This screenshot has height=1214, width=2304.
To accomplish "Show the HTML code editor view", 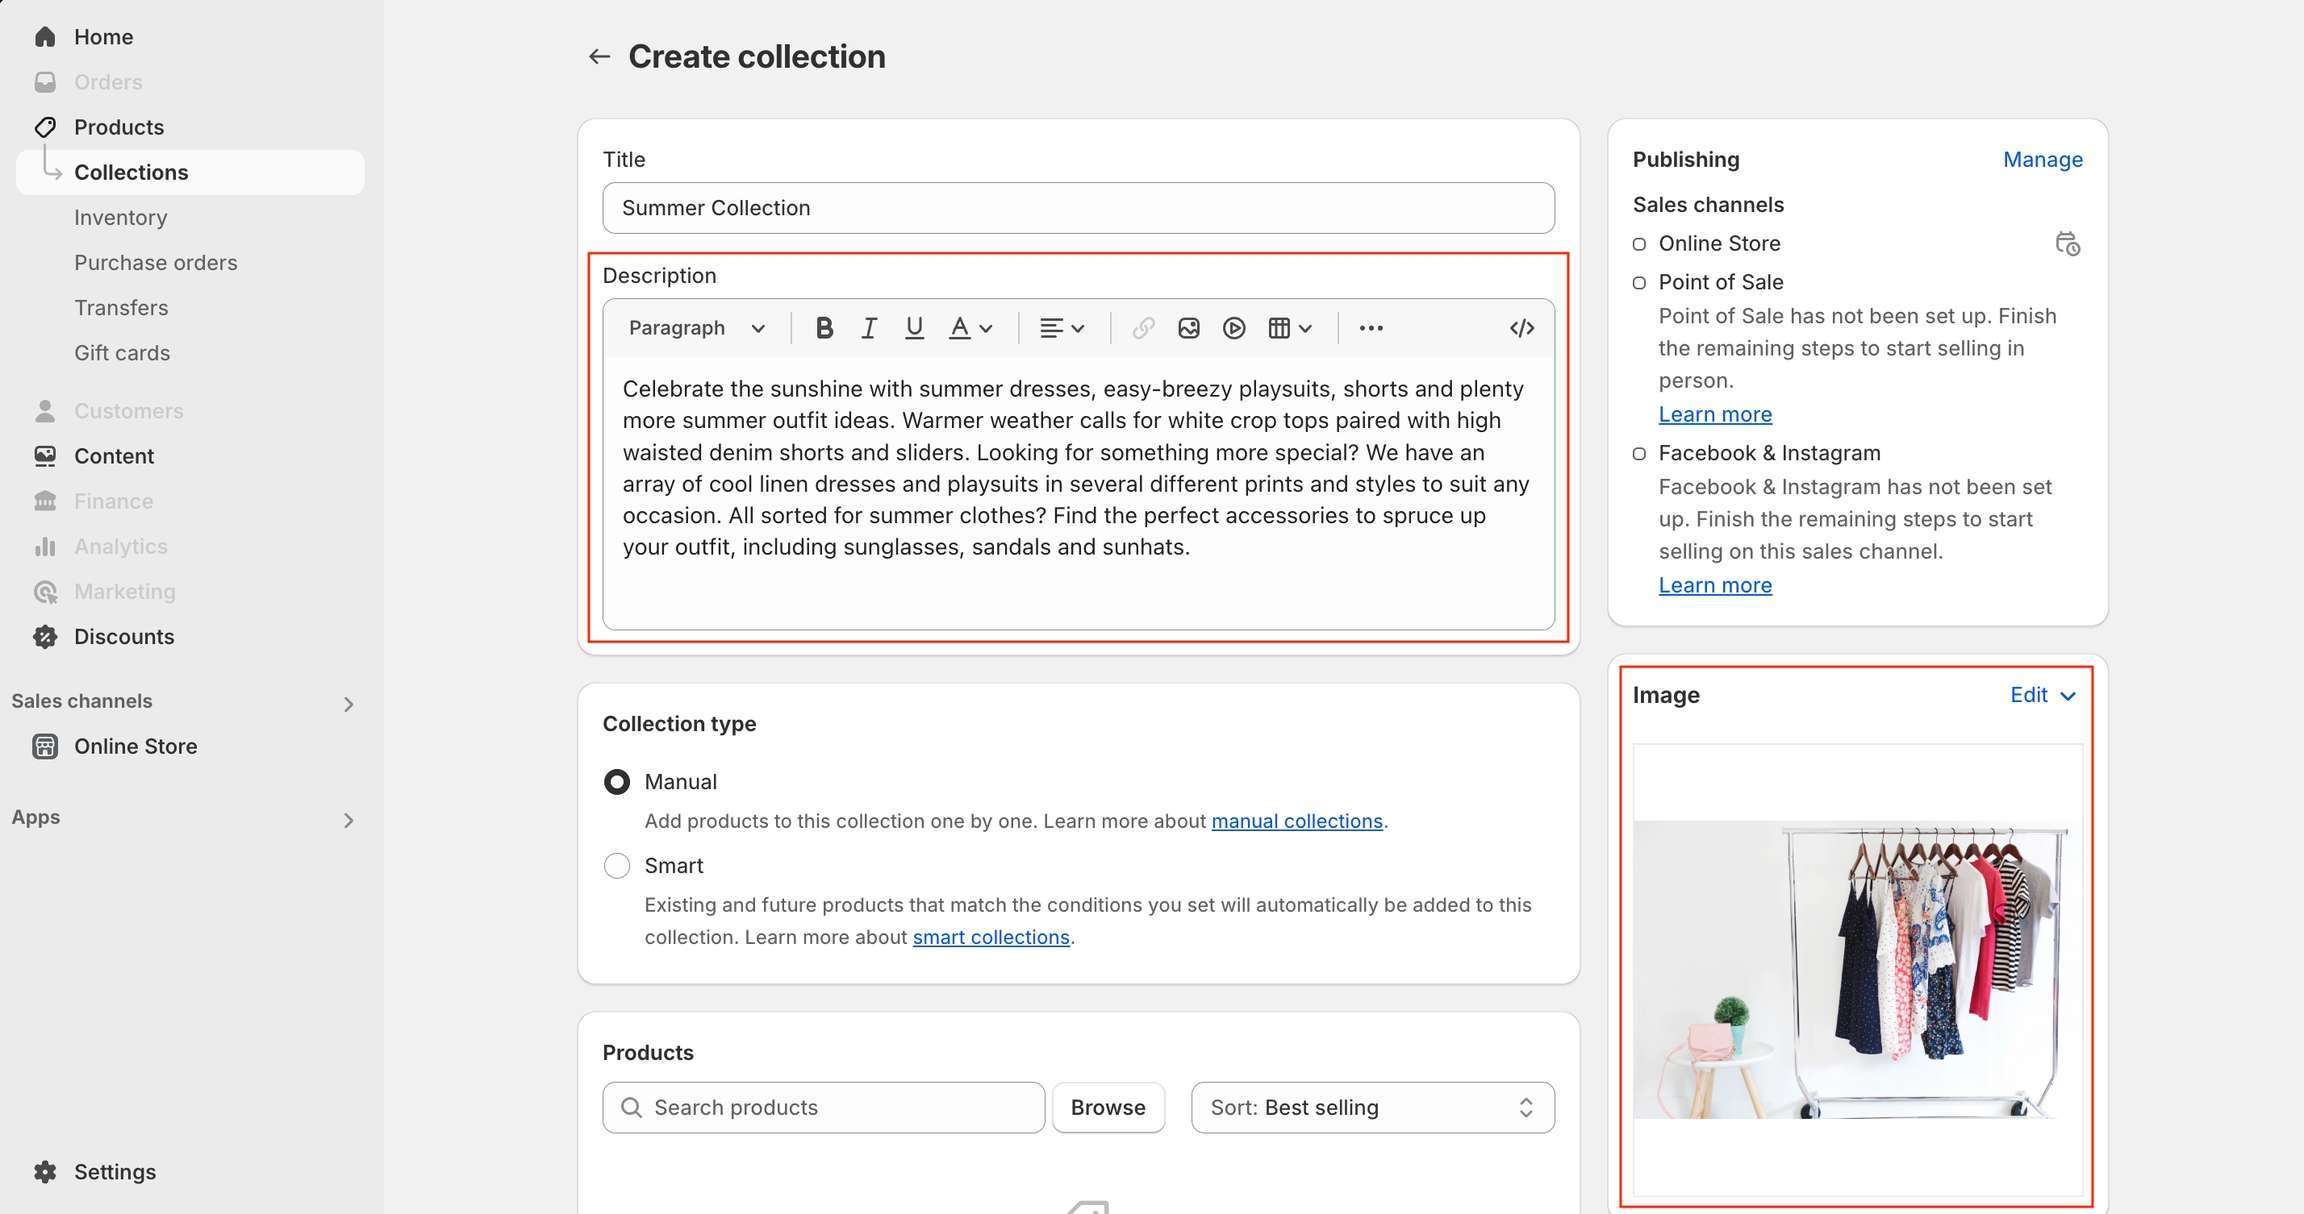I will 1521,328.
